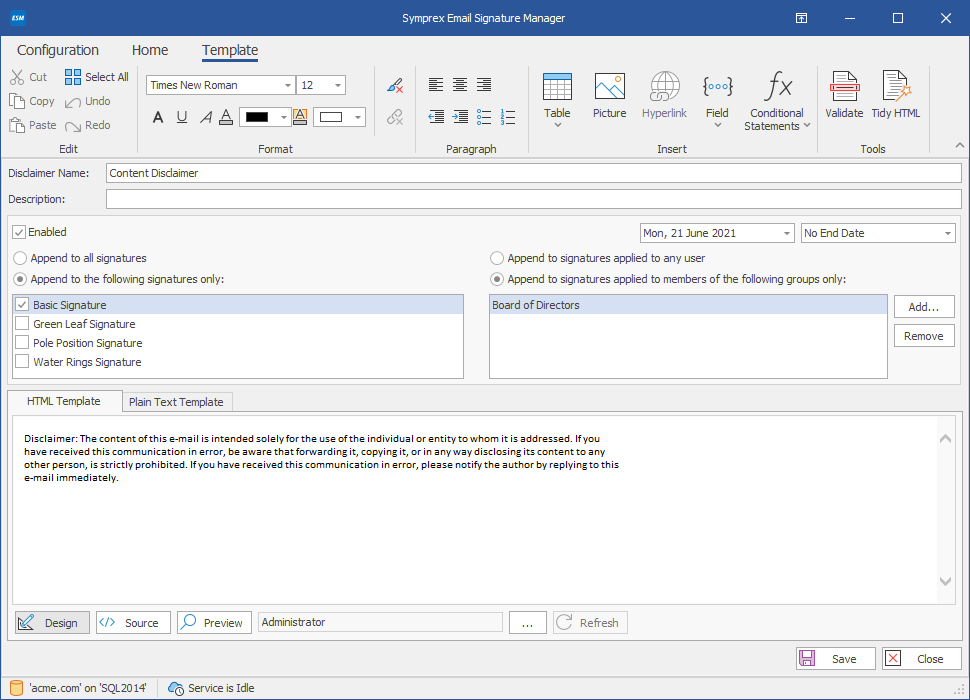The height and width of the screenshot is (700, 970).
Task: Open the font size 12 dropdown
Action: 338,85
